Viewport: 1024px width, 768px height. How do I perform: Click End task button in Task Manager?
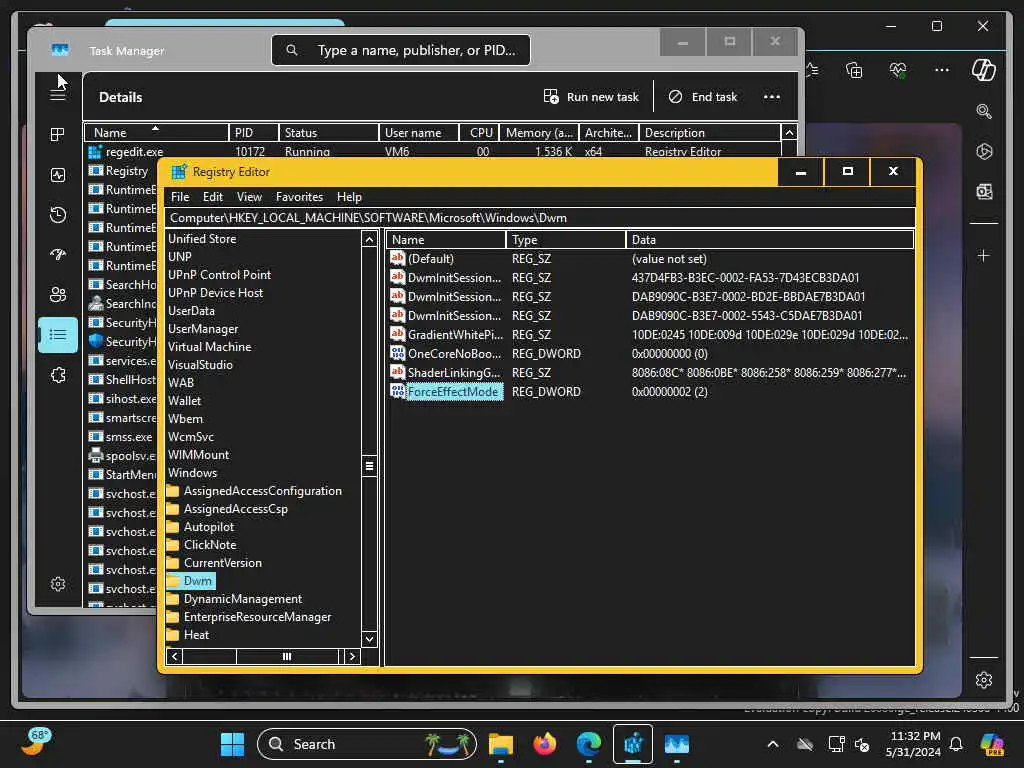tap(703, 97)
